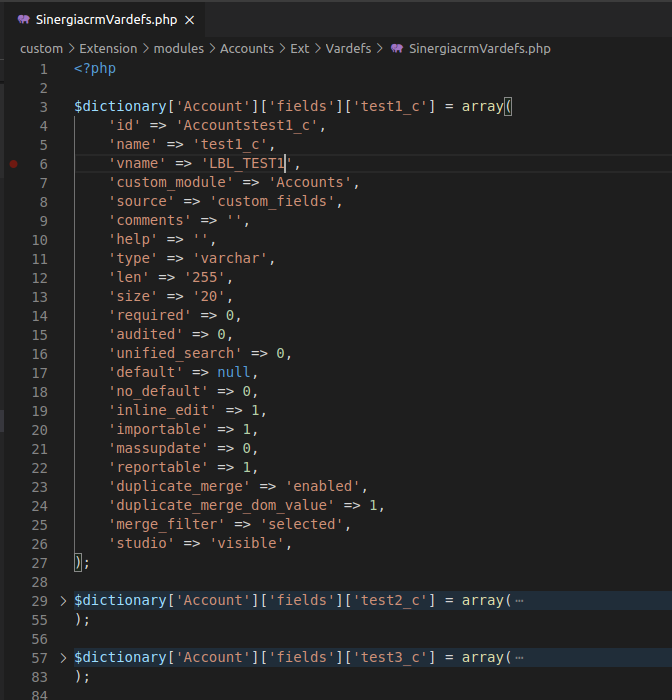Click line number 27 in gutter
672x700 pixels.
(x=40, y=563)
